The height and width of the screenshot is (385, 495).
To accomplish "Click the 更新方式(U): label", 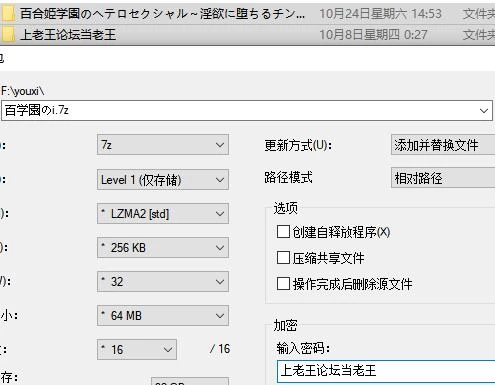I will point(298,145).
